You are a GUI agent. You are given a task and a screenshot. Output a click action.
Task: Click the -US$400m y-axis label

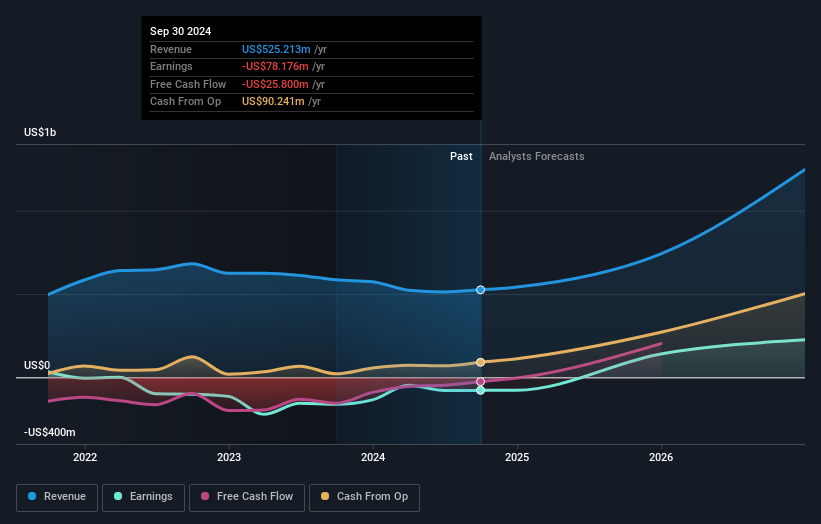49,432
